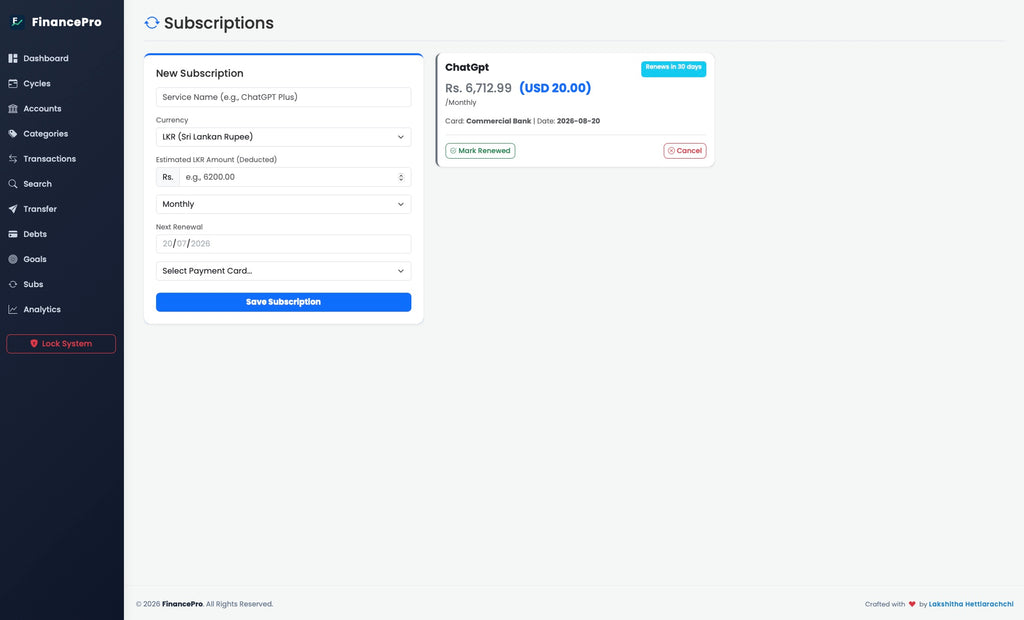Expand the Currency LKR dropdown

pos(283,137)
